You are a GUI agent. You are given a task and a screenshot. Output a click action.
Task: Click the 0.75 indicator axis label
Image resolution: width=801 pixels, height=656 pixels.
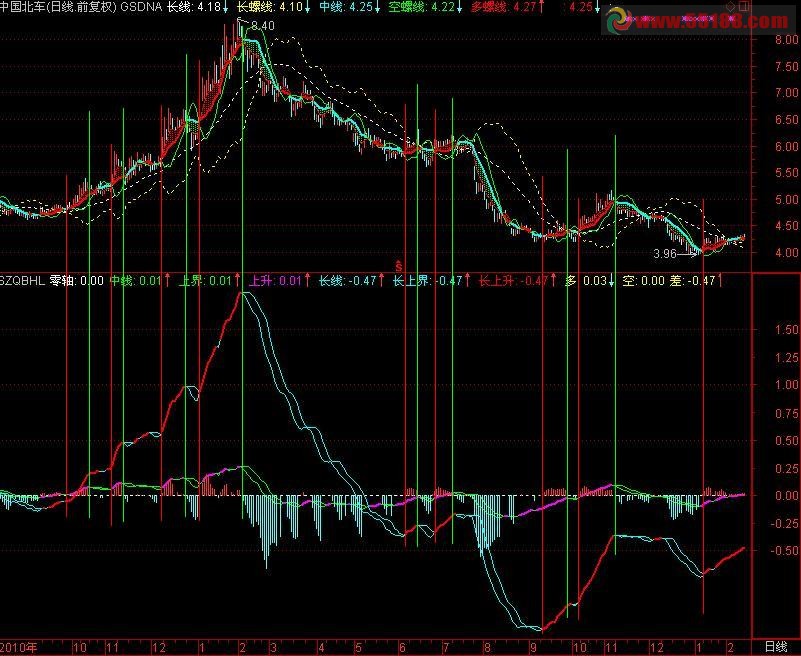[786, 413]
